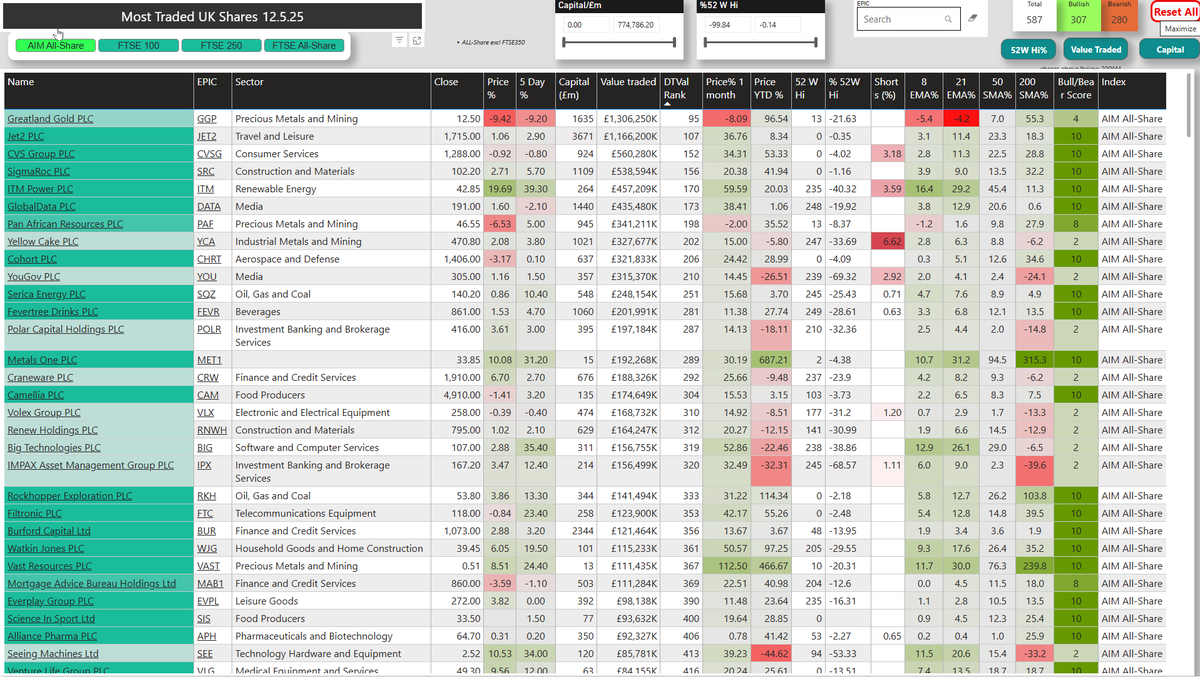Image resolution: width=1200 pixels, height=679 pixels.
Task: Select the Renewable Energy sector cell
Action: [332, 189]
